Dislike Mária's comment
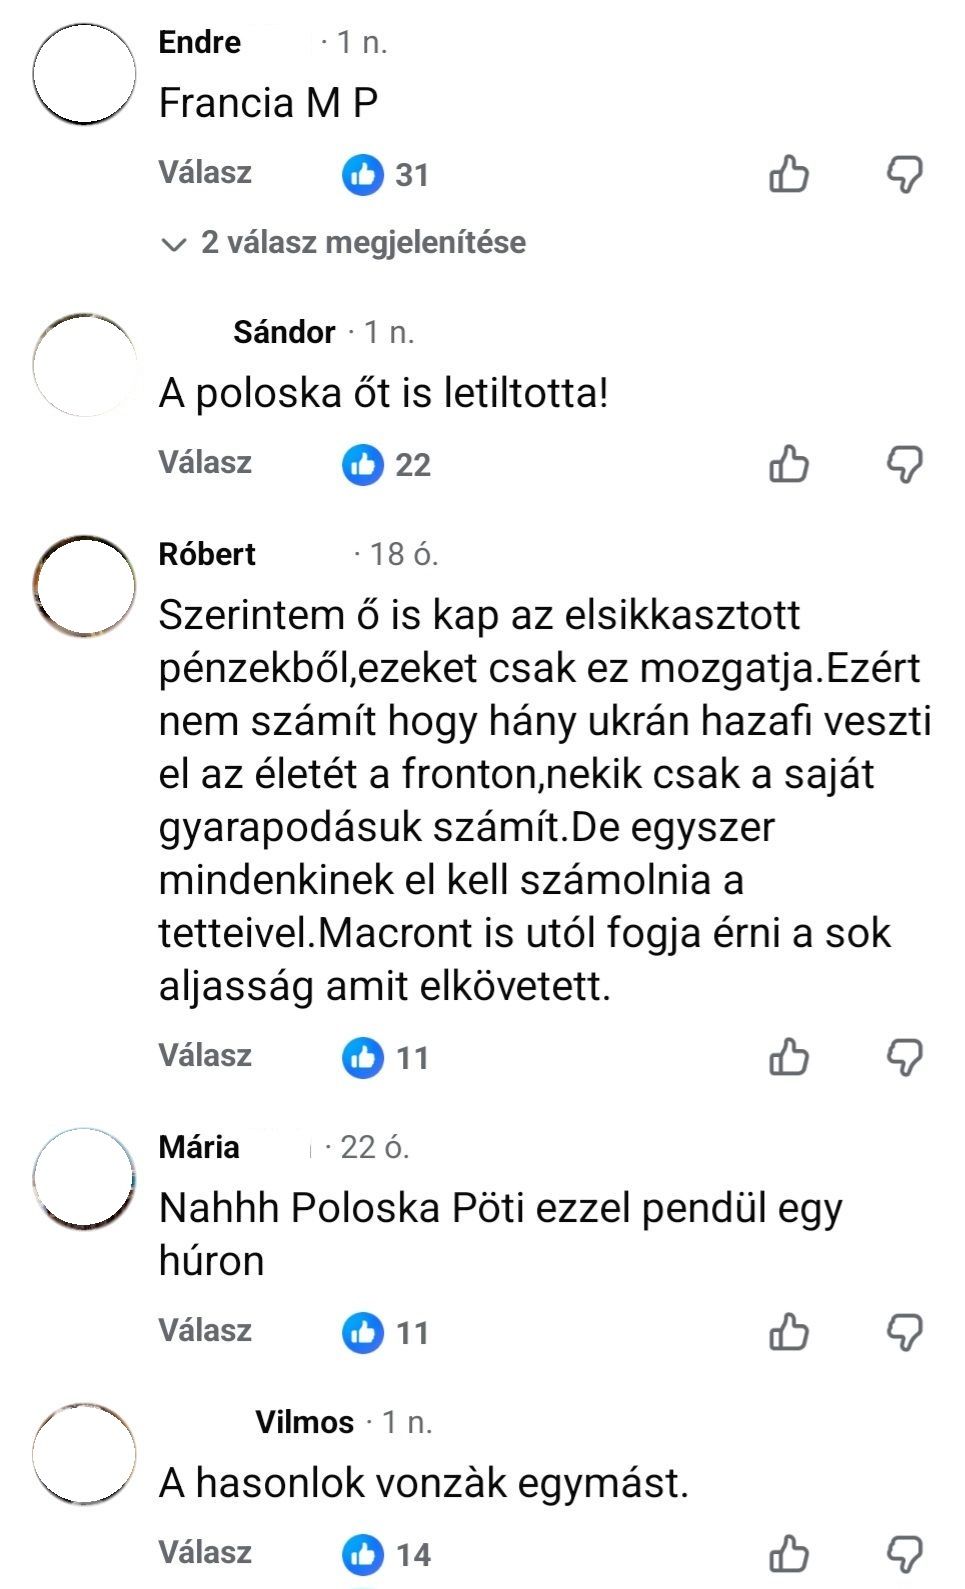This screenshot has height=1589, width=965. (905, 1332)
